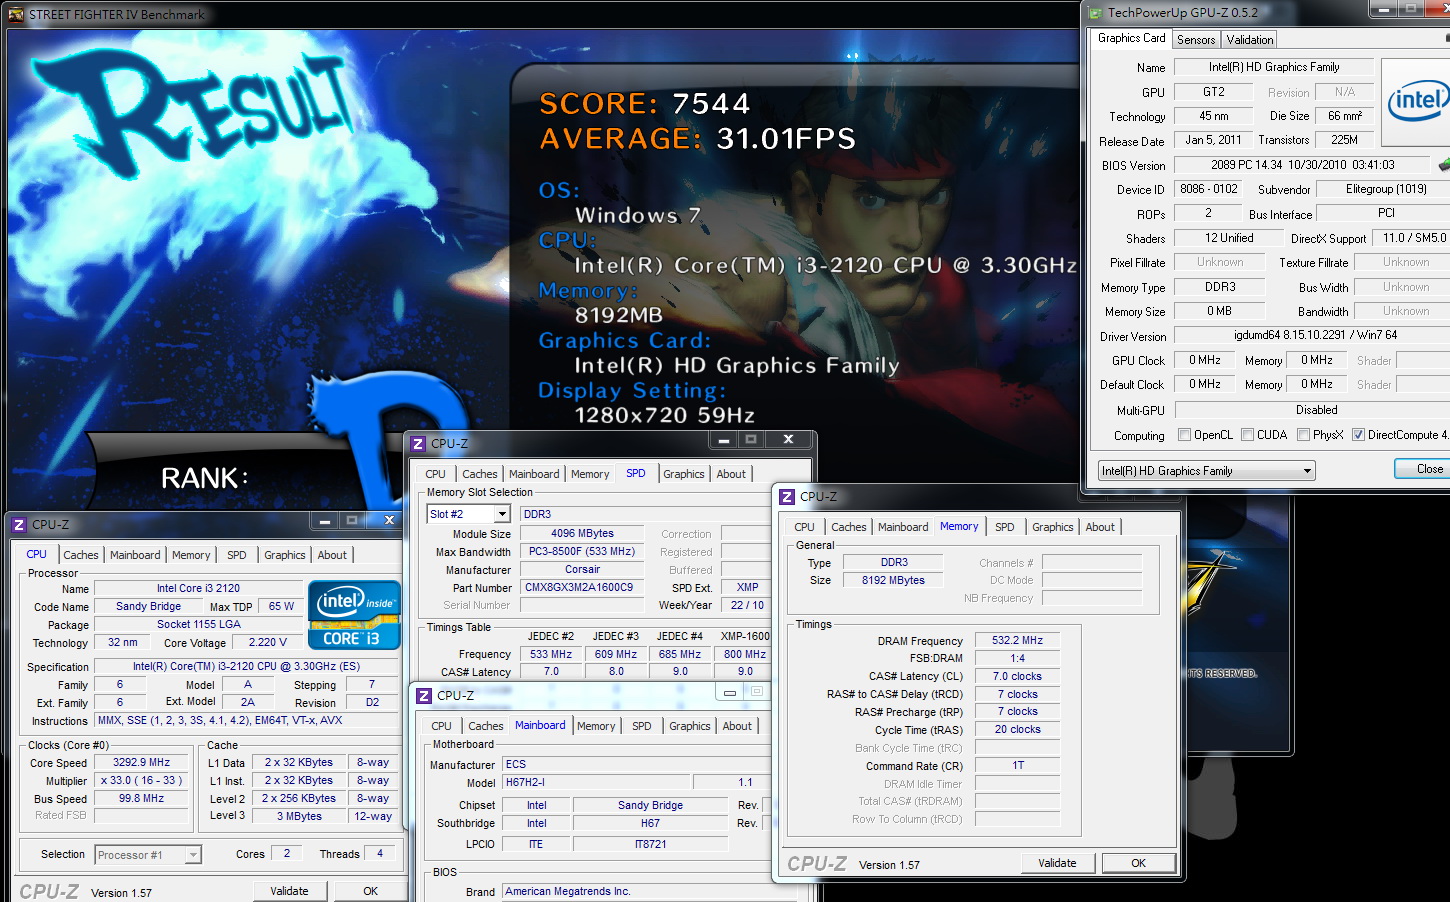Open the Caches tab in the CPU window
The width and height of the screenshot is (1450, 902).
[81, 555]
